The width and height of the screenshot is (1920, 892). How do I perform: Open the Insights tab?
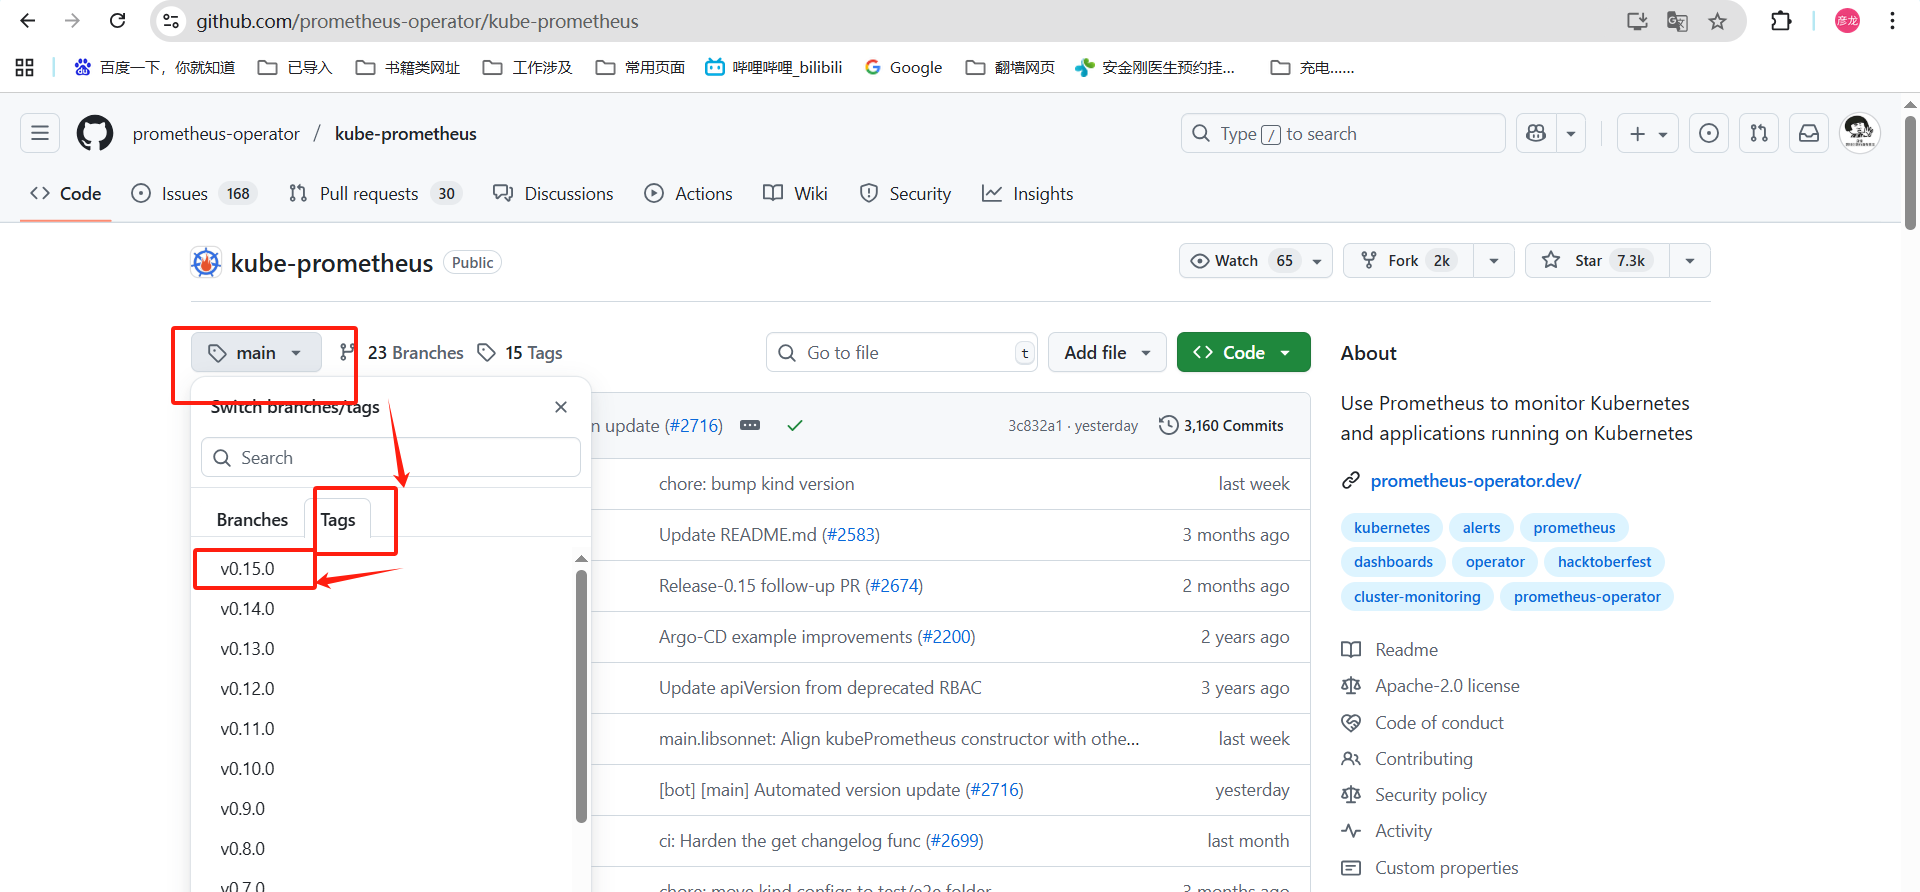point(1027,194)
